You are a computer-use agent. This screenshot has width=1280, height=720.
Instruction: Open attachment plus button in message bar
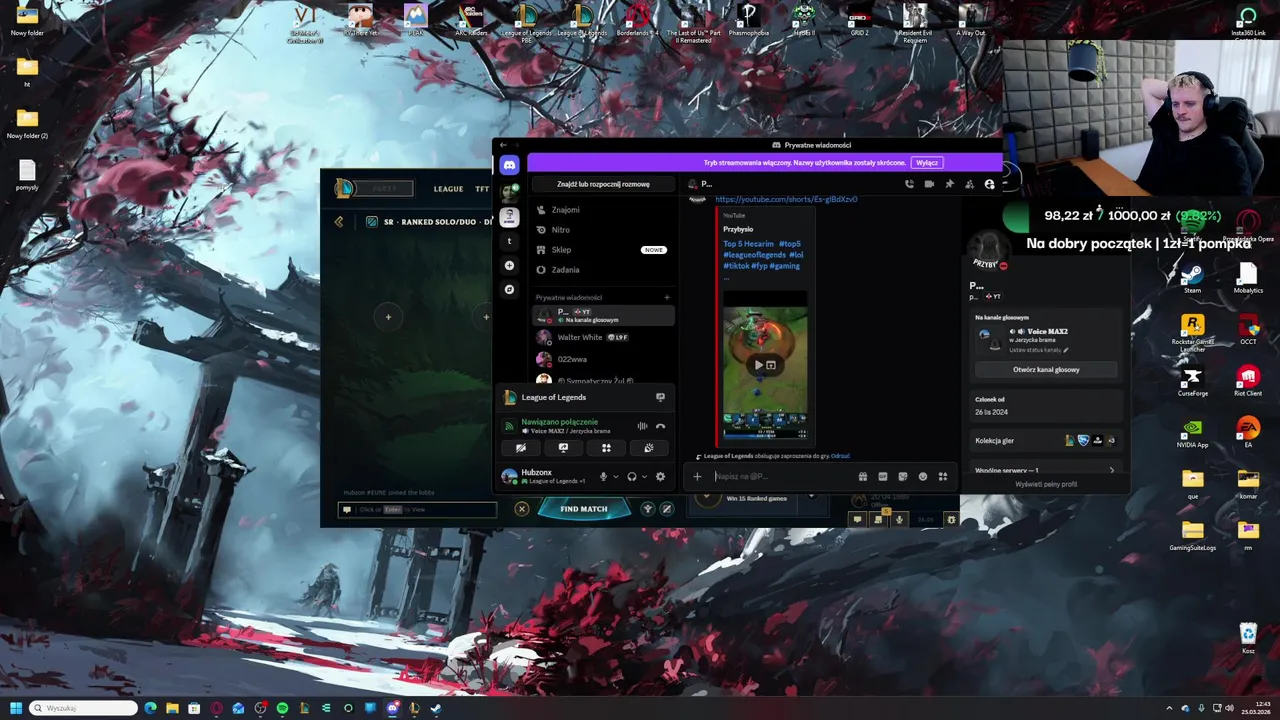point(697,476)
